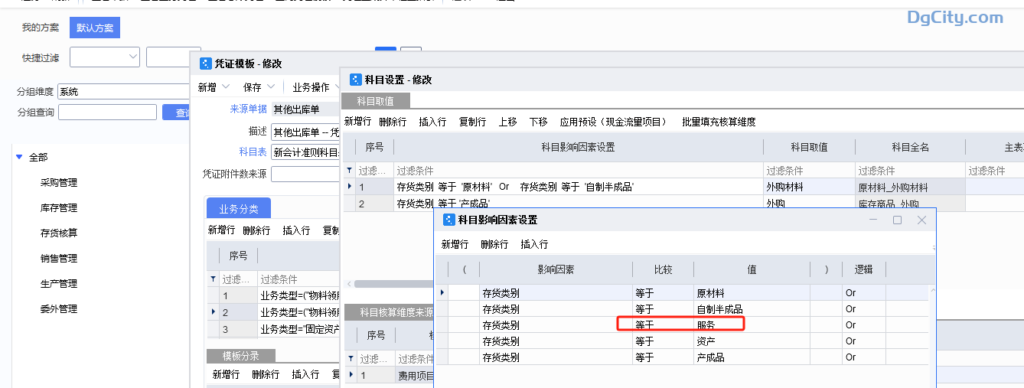Screen dimensions: 1024x388
Task: Click 下移 in 科目设置 toolbar
Action: [539, 121]
